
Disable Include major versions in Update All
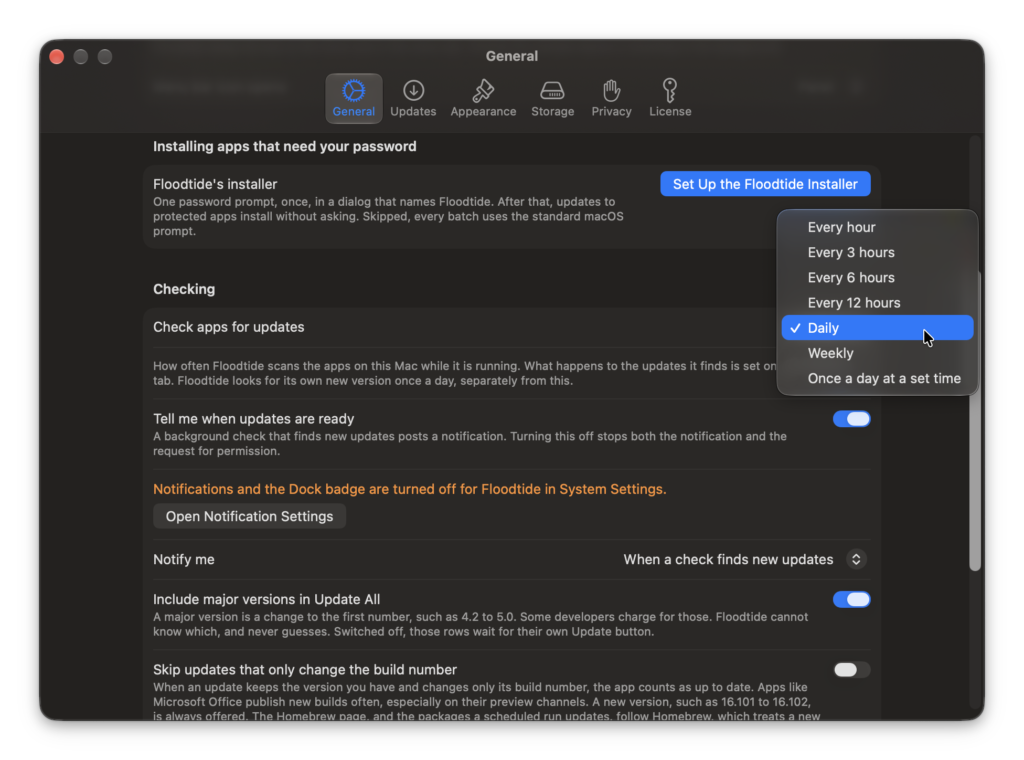coord(851,599)
